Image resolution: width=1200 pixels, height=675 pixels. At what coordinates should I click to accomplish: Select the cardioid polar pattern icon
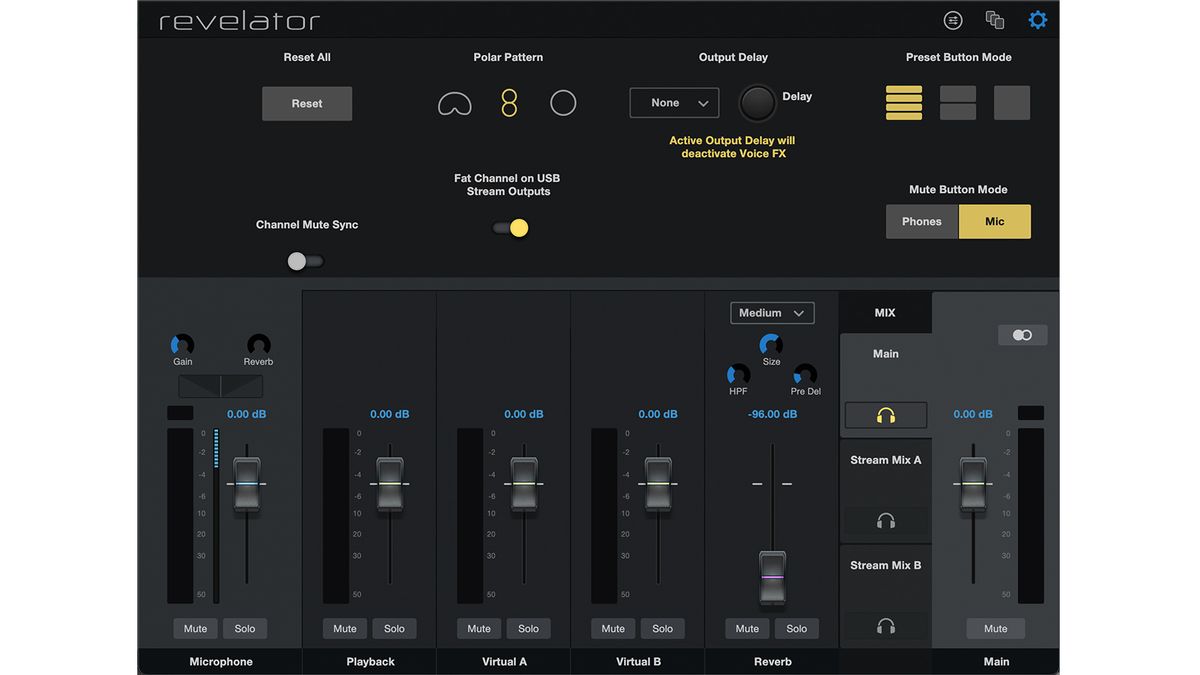click(455, 103)
